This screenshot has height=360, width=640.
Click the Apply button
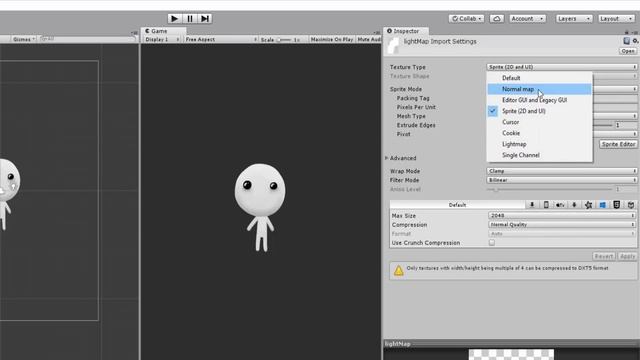pyautogui.click(x=627, y=256)
